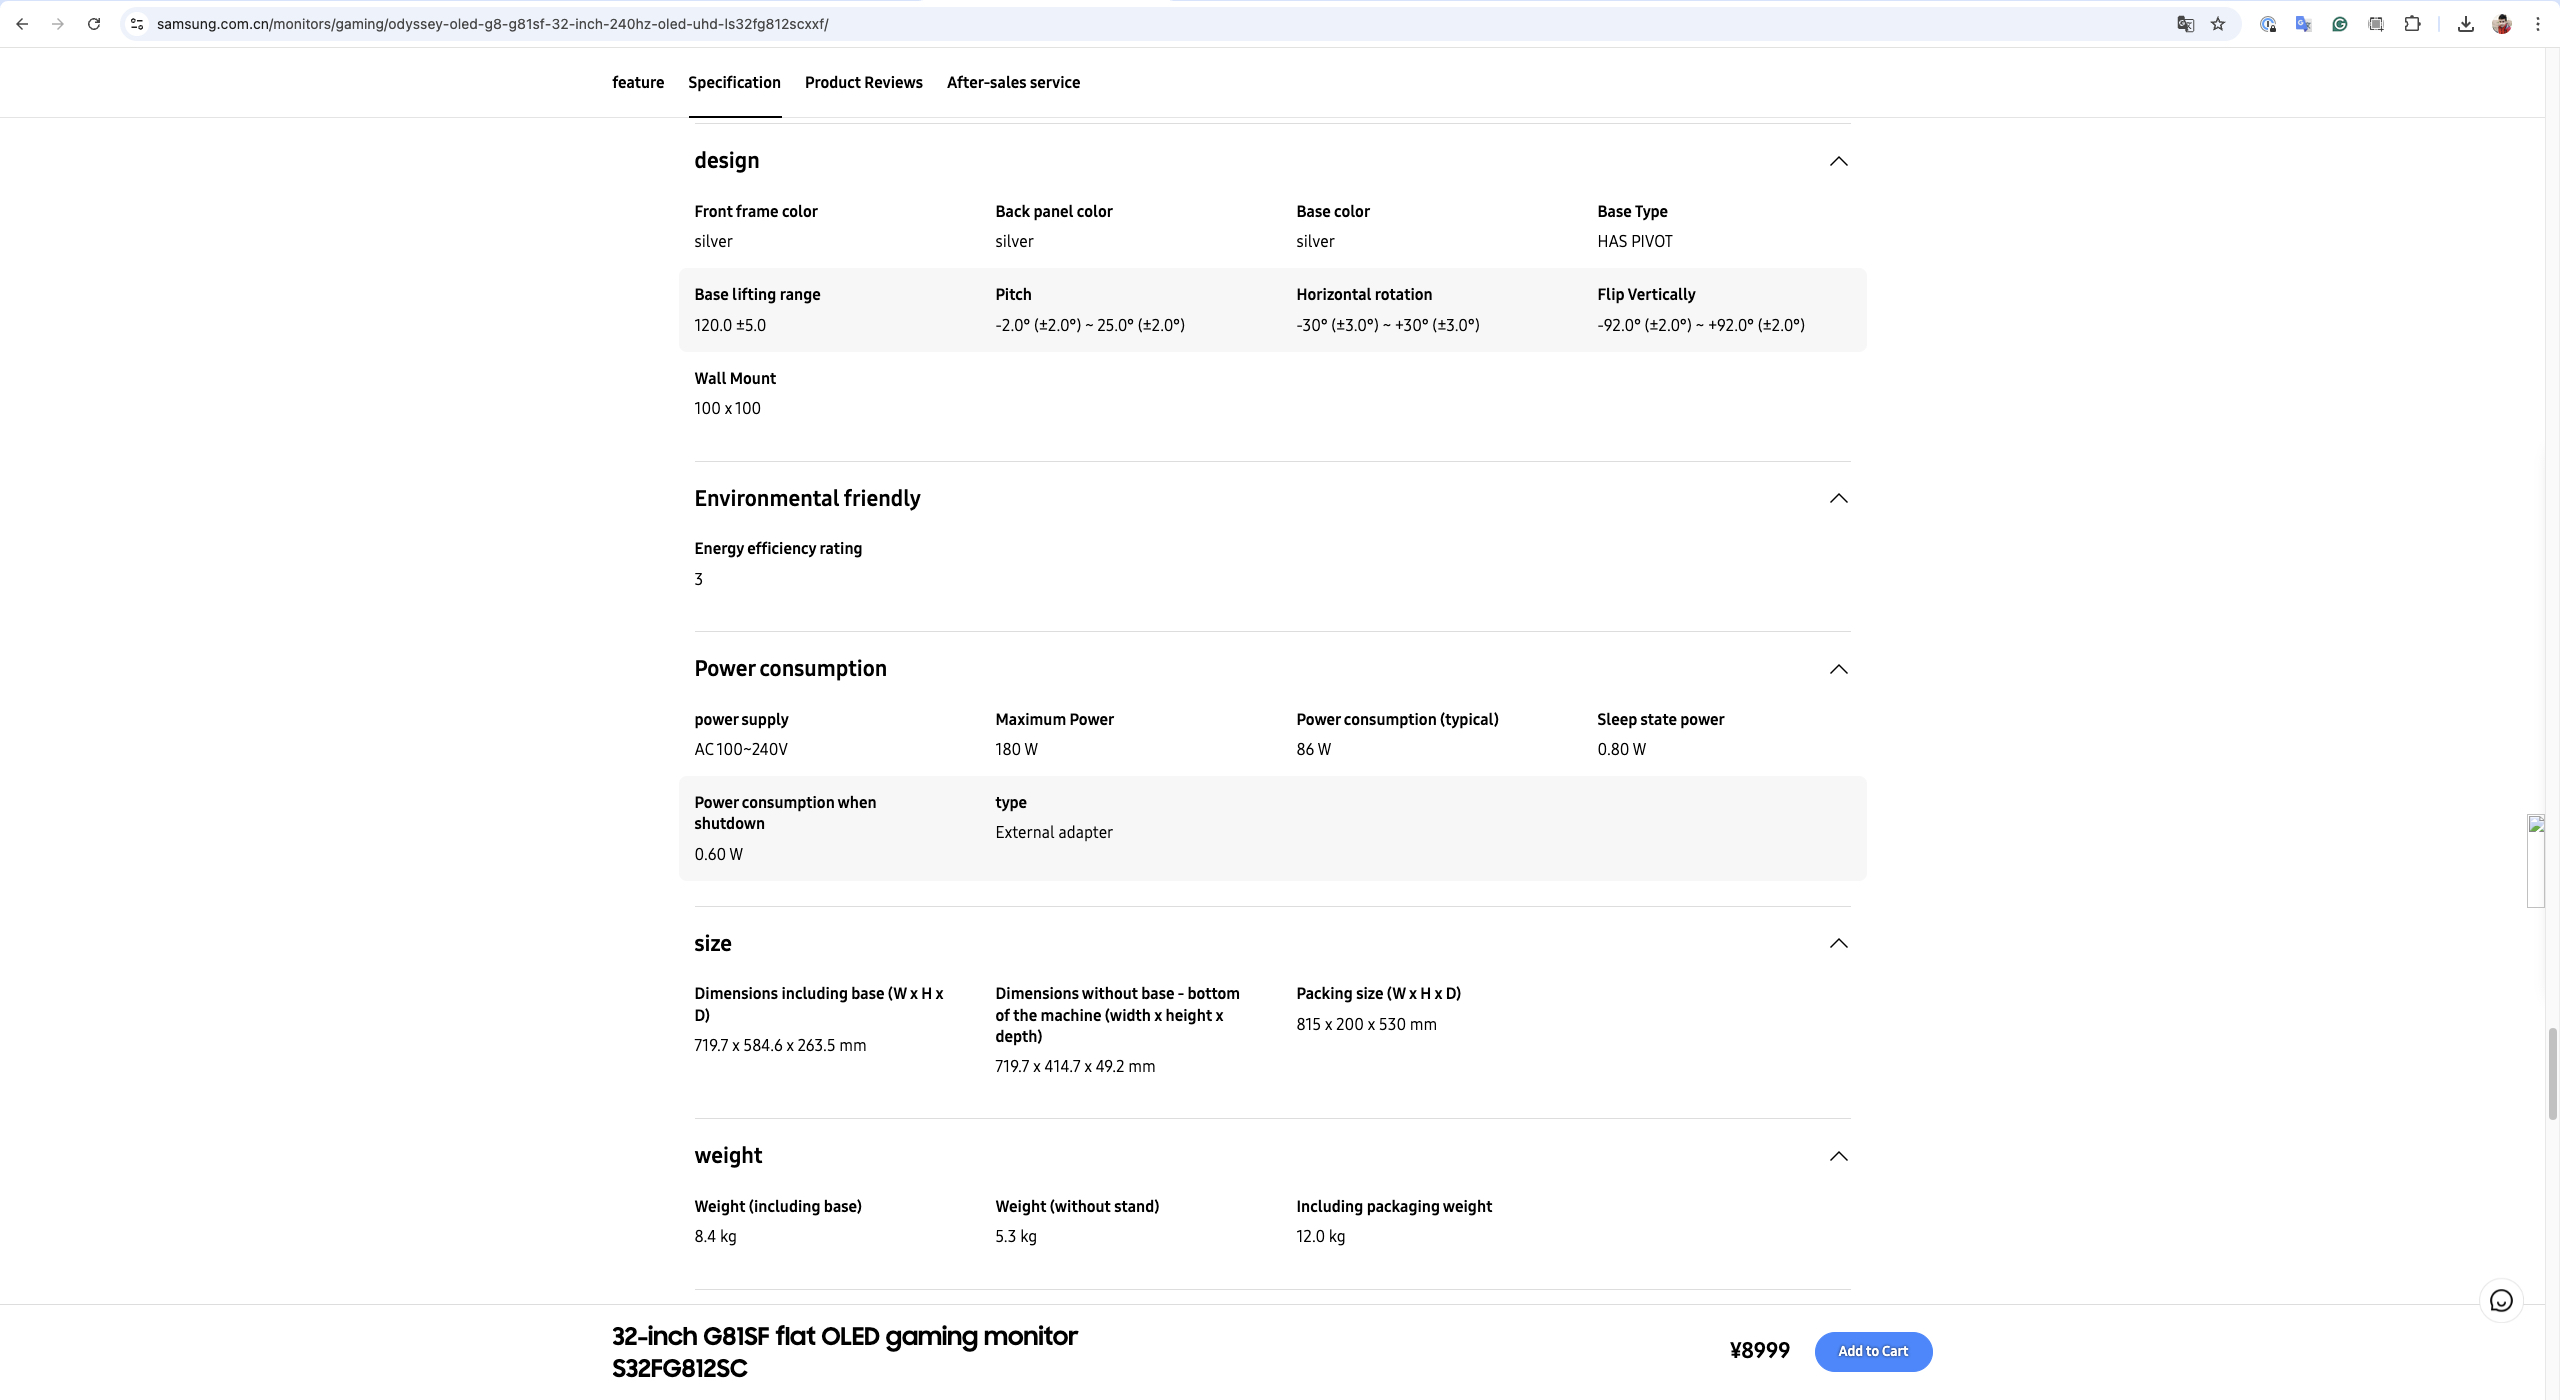Open the Grammarly extension icon

tap(2339, 24)
